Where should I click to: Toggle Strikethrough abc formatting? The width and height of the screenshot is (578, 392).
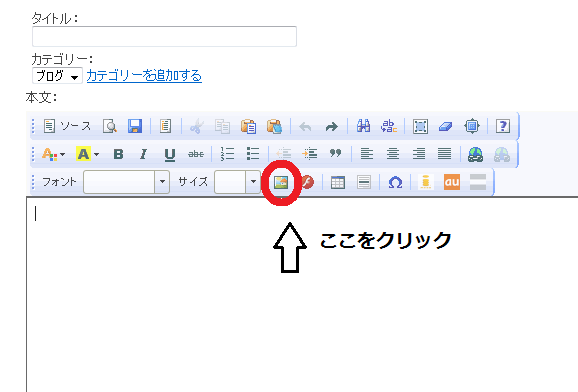196,154
